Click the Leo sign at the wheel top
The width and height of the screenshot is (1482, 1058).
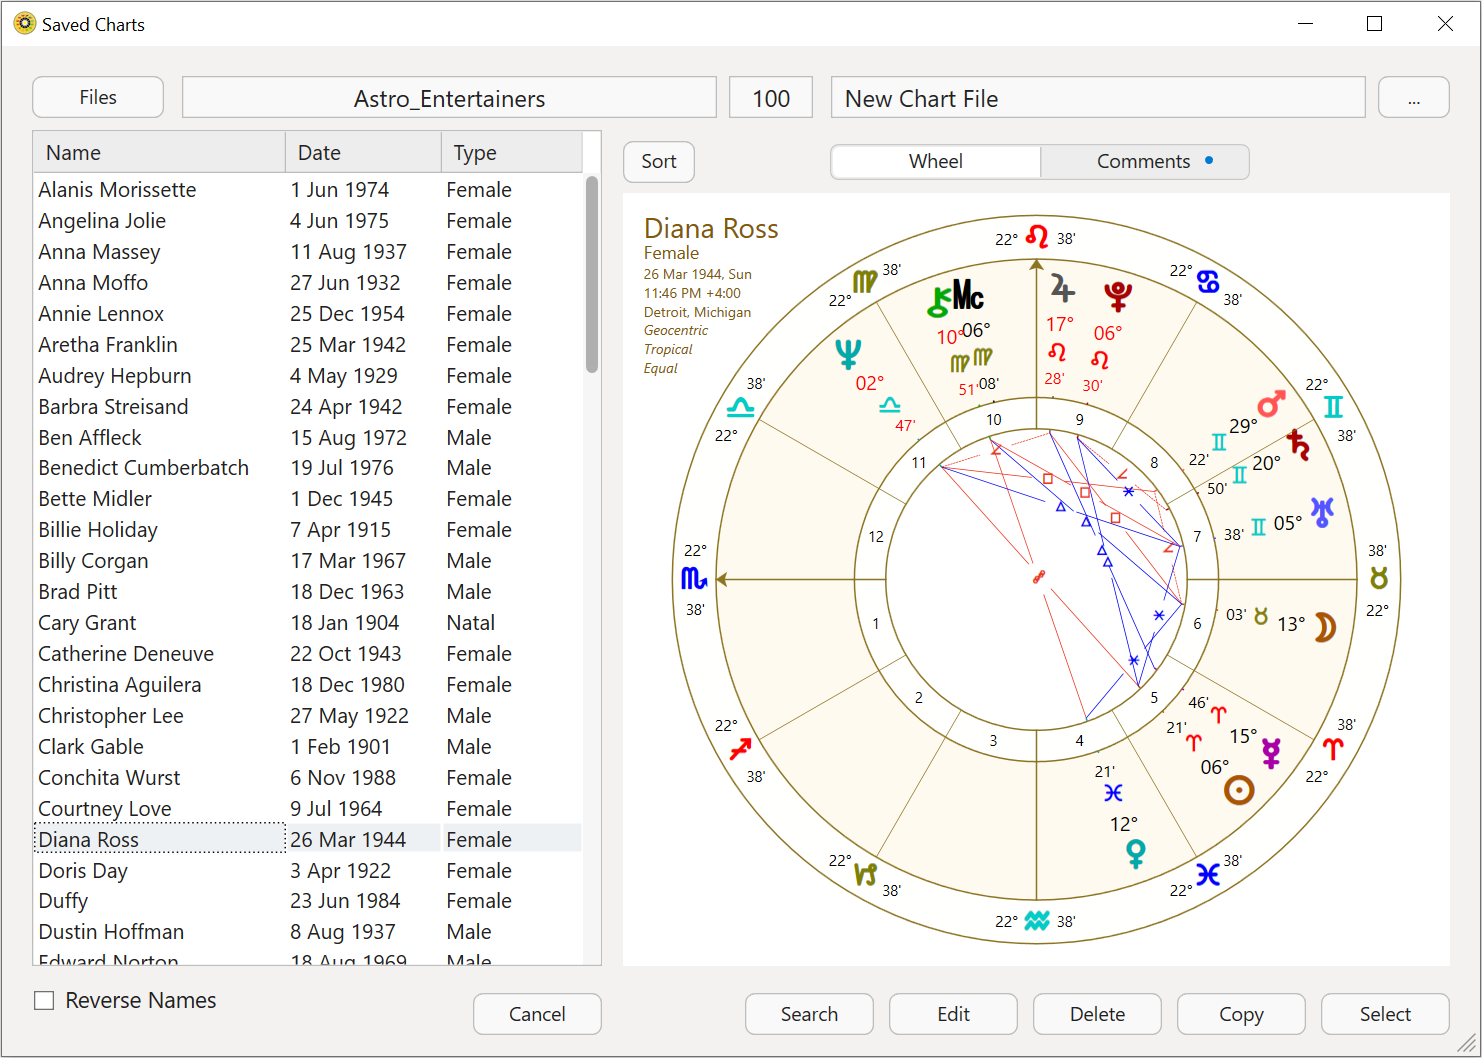[x=1037, y=237]
